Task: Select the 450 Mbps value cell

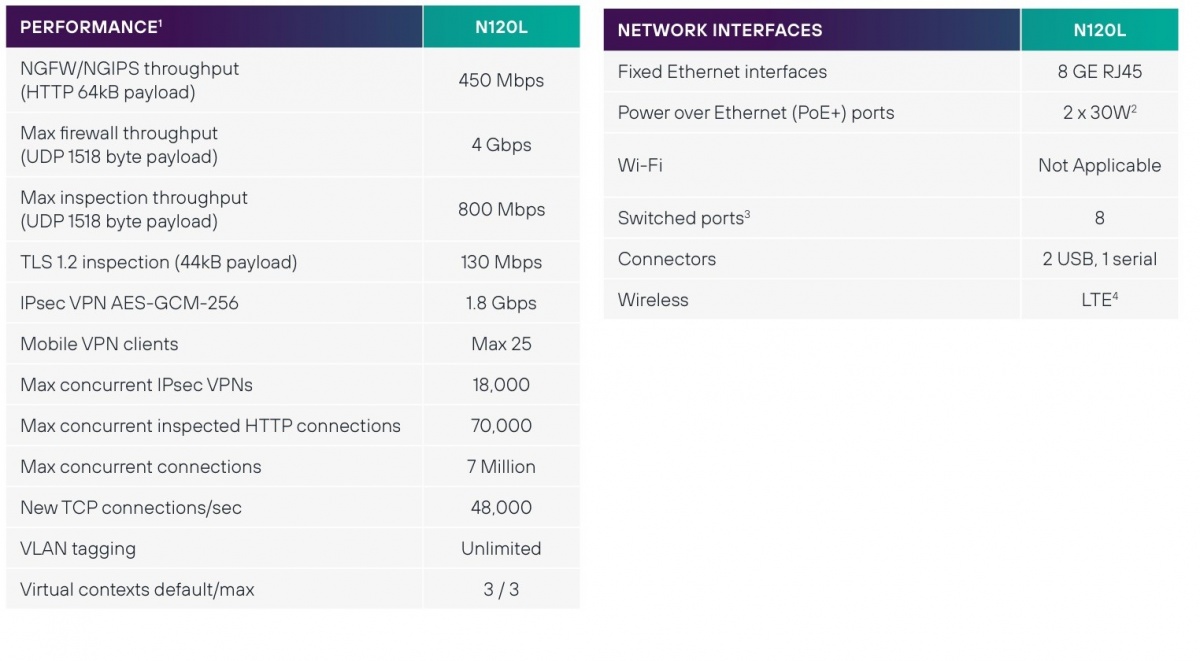Action: coord(501,81)
